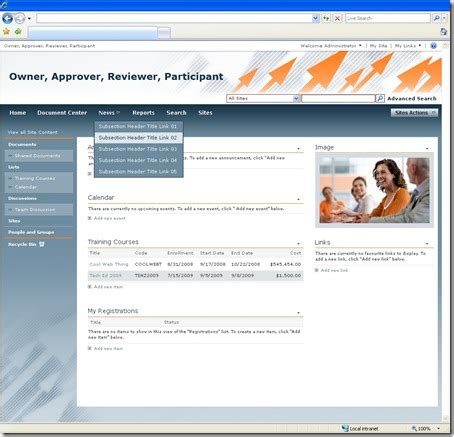Click the Add to Favorites icon
The width and height of the screenshot is (454, 437).
pos(18,32)
